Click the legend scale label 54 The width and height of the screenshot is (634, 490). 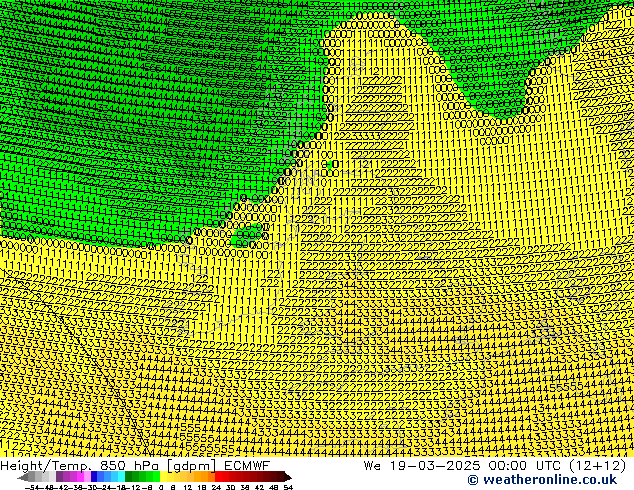click(x=288, y=487)
